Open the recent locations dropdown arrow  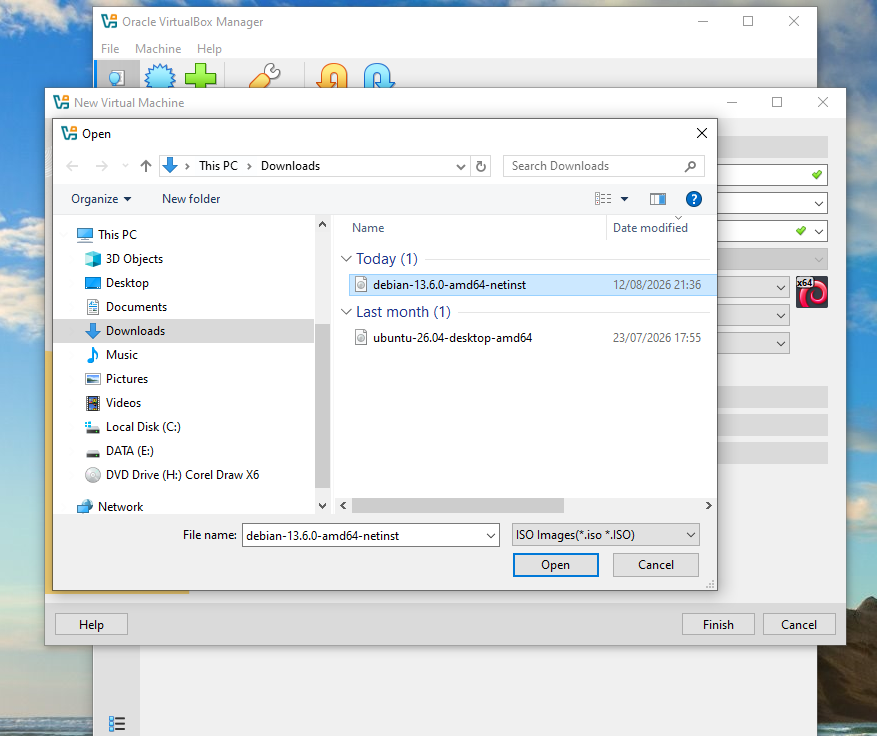point(125,166)
